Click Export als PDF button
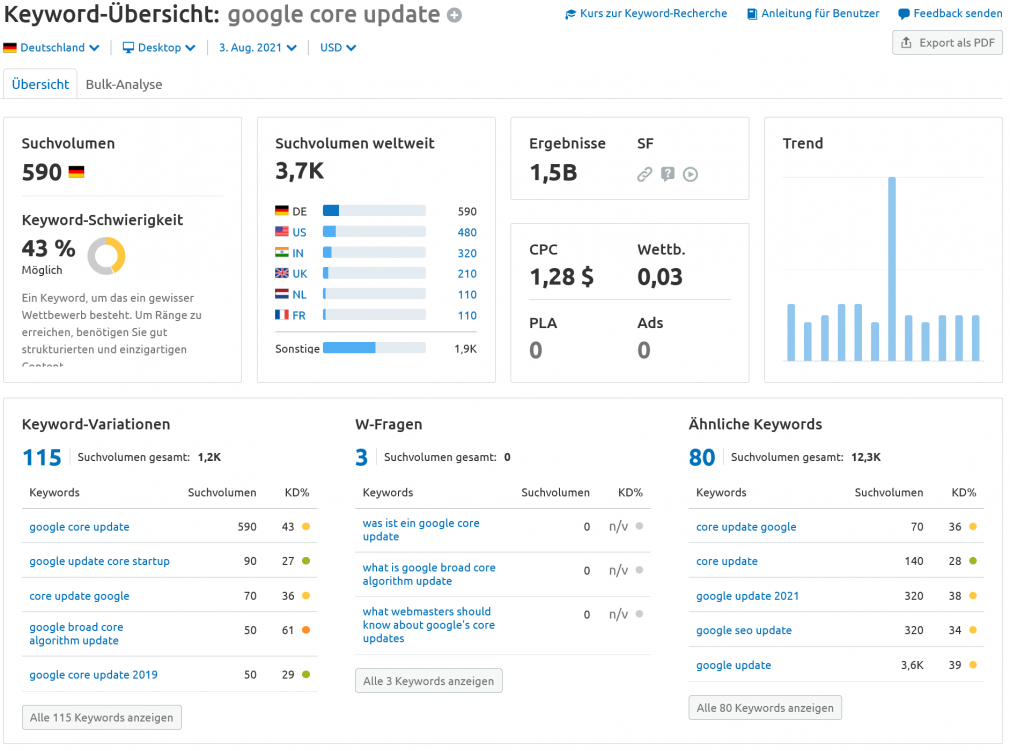1010x751 pixels. [x=947, y=43]
